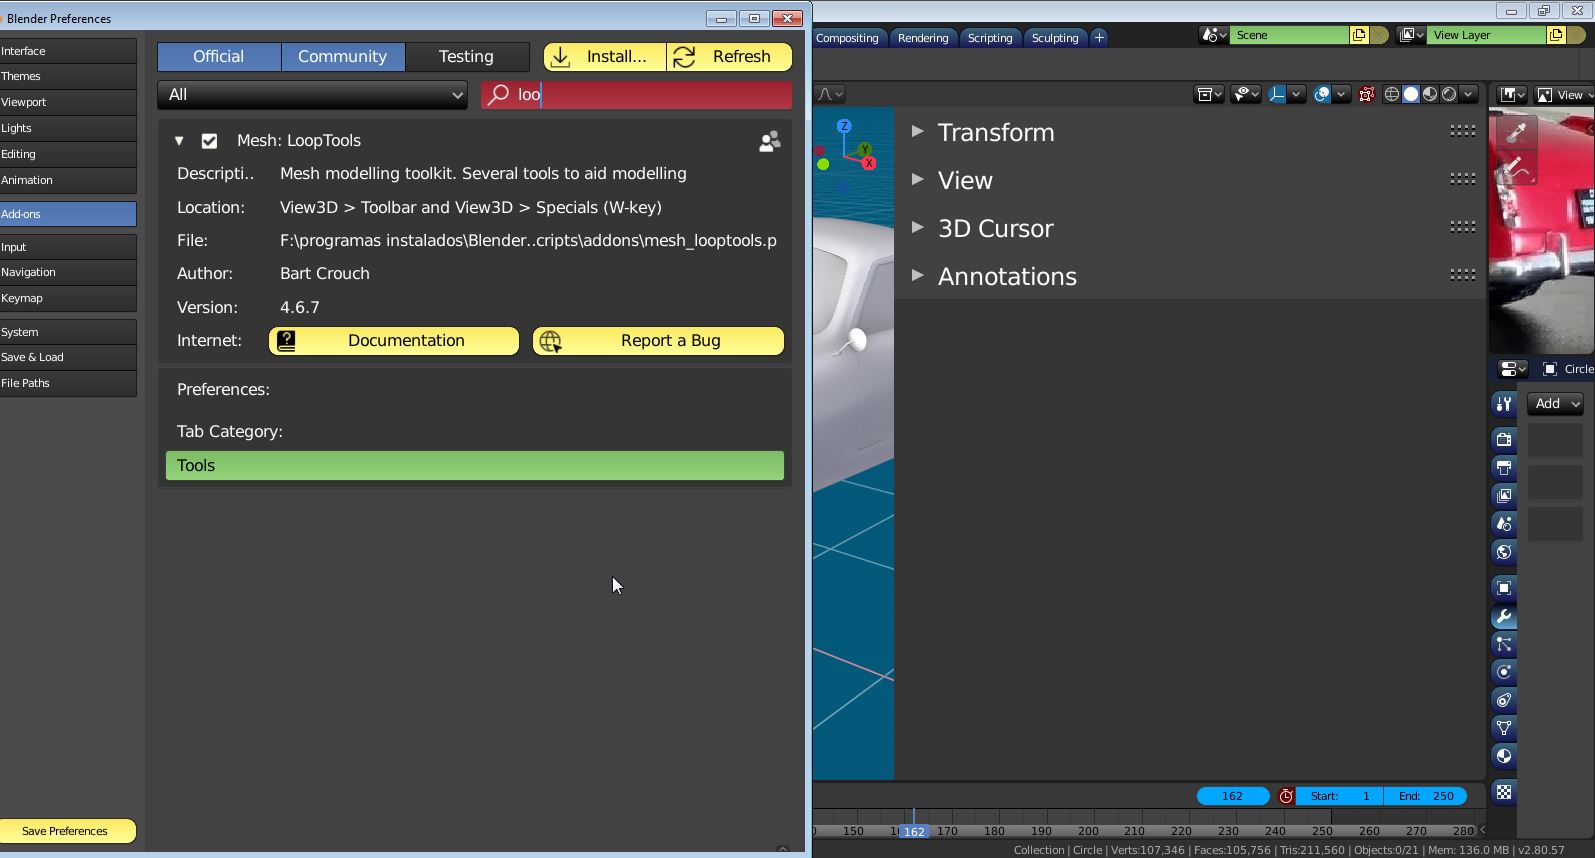Open the Object properties tab
This screenshot has height=858, width=1595.
(x=1503, y=587)
